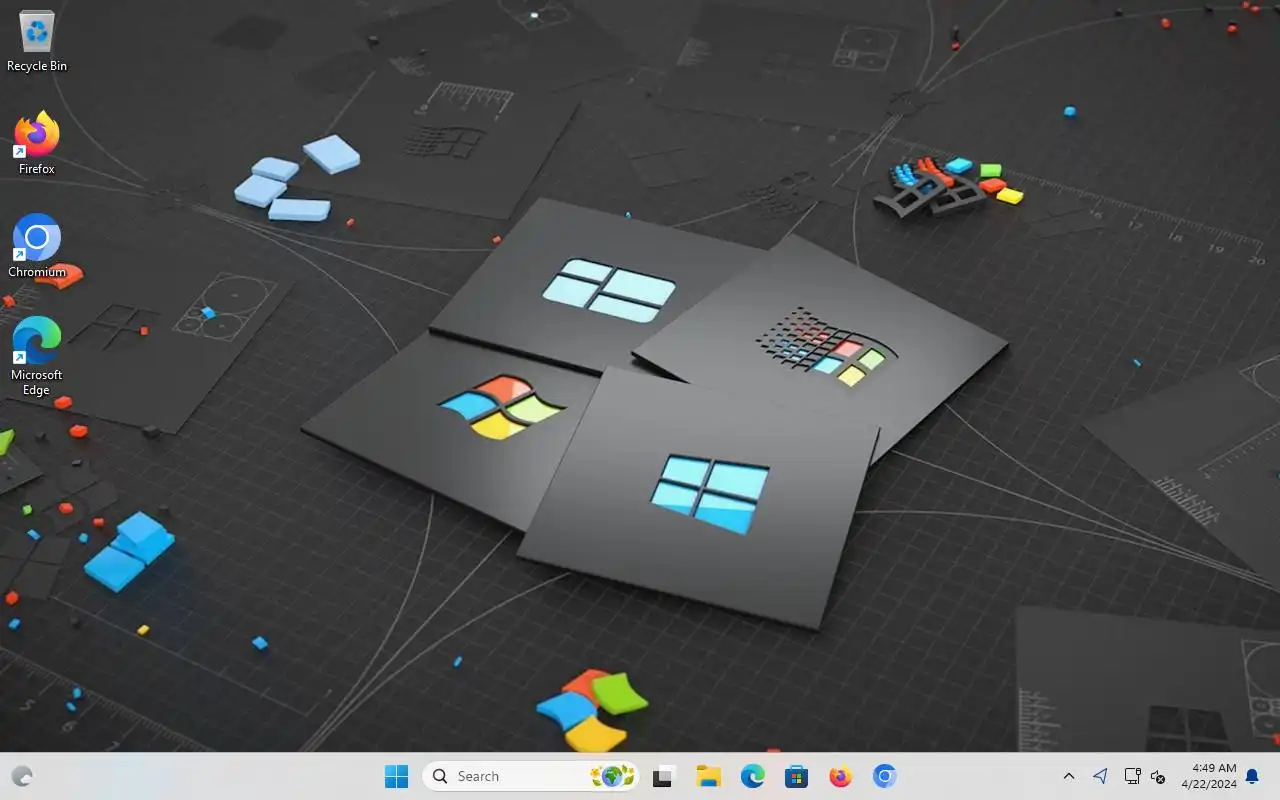Select the Firefox desktop shortcut
The image size is (1280, 800).
tap(37, 144)
